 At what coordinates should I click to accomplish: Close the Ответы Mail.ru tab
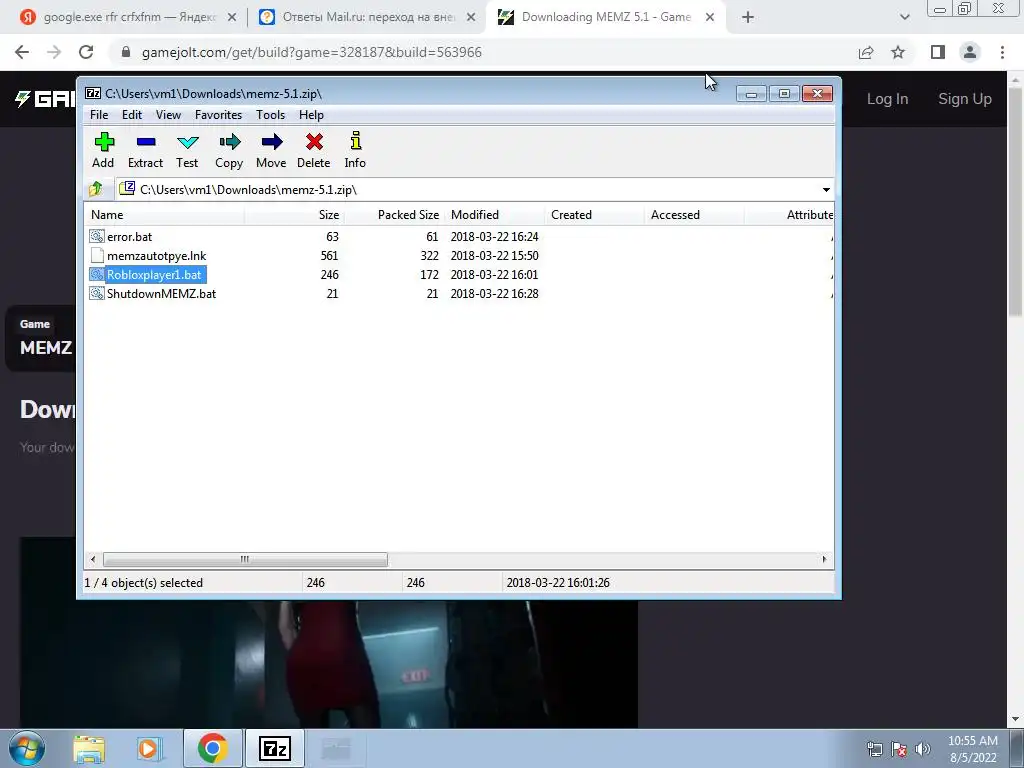click(x=471, y=18)
